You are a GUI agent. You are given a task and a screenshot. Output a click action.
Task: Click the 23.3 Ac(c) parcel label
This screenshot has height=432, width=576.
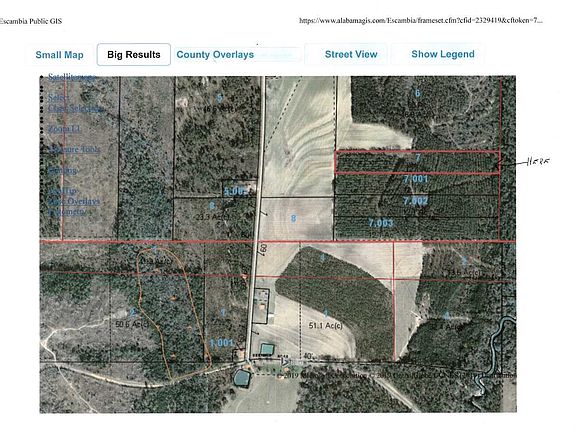point(212,217)
